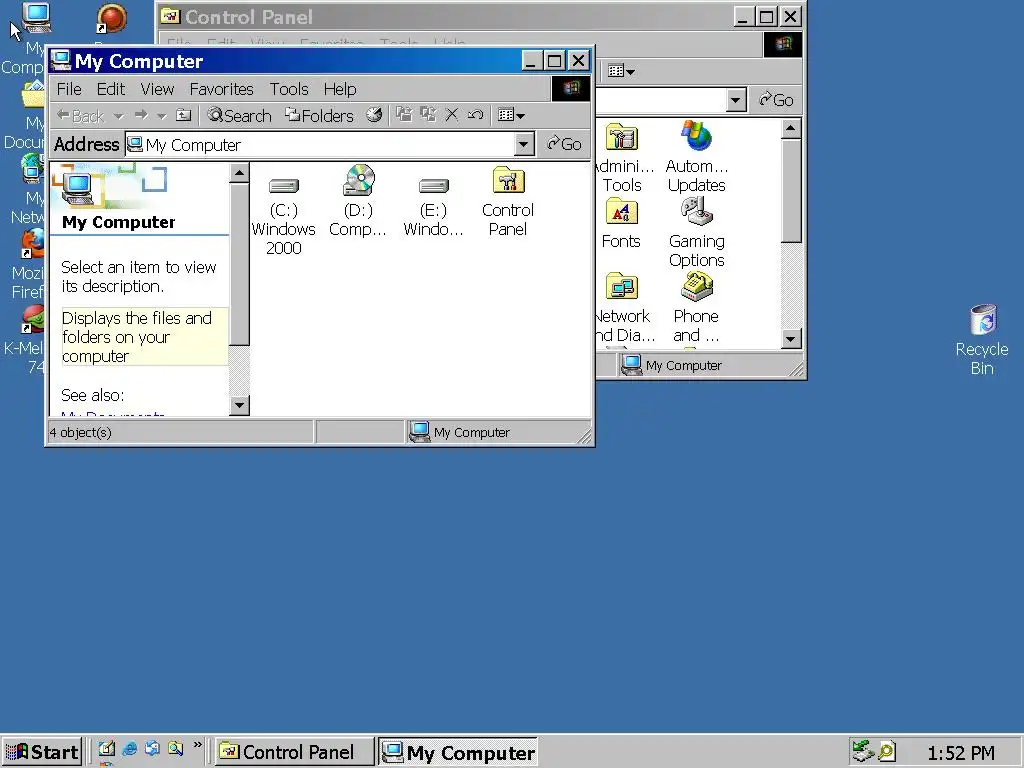Viewport: 1024px width, 768px height.
Task: Open the Back history dropdown arrow
Action: (x=118, y=116)
